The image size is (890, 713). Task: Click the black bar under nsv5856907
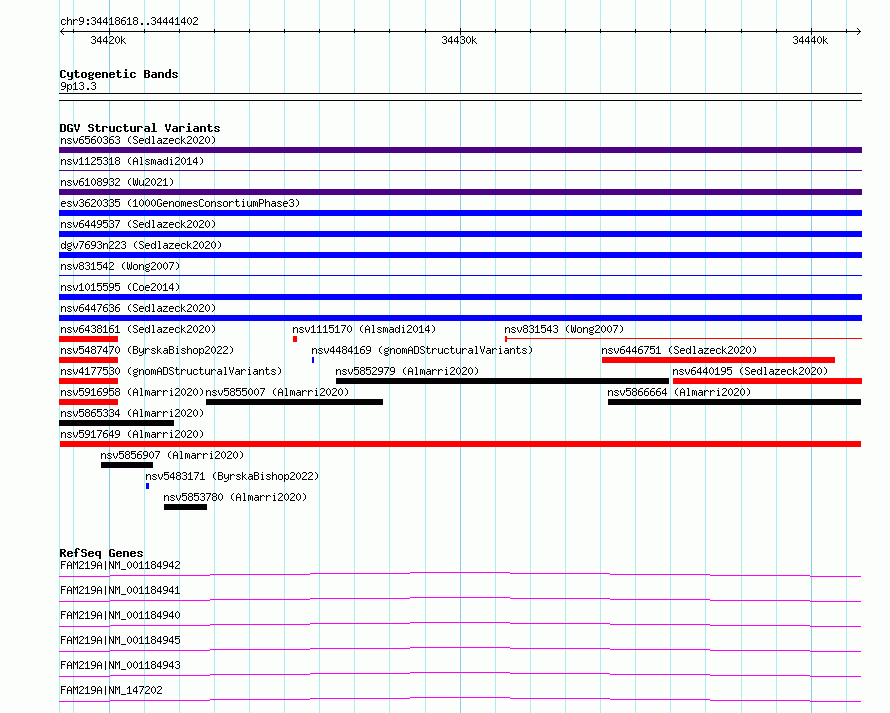127,465
